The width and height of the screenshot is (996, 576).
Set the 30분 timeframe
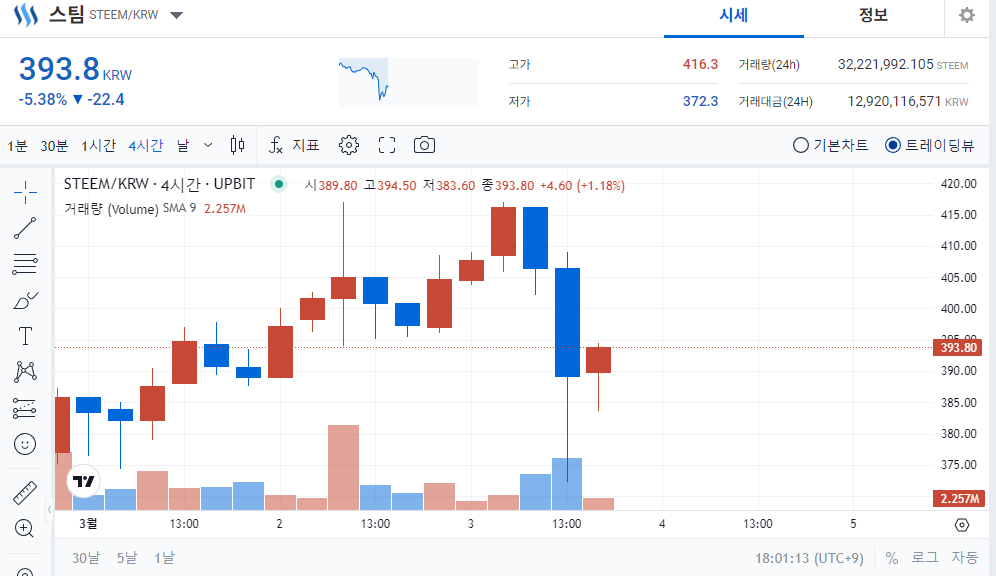(54, 146)
